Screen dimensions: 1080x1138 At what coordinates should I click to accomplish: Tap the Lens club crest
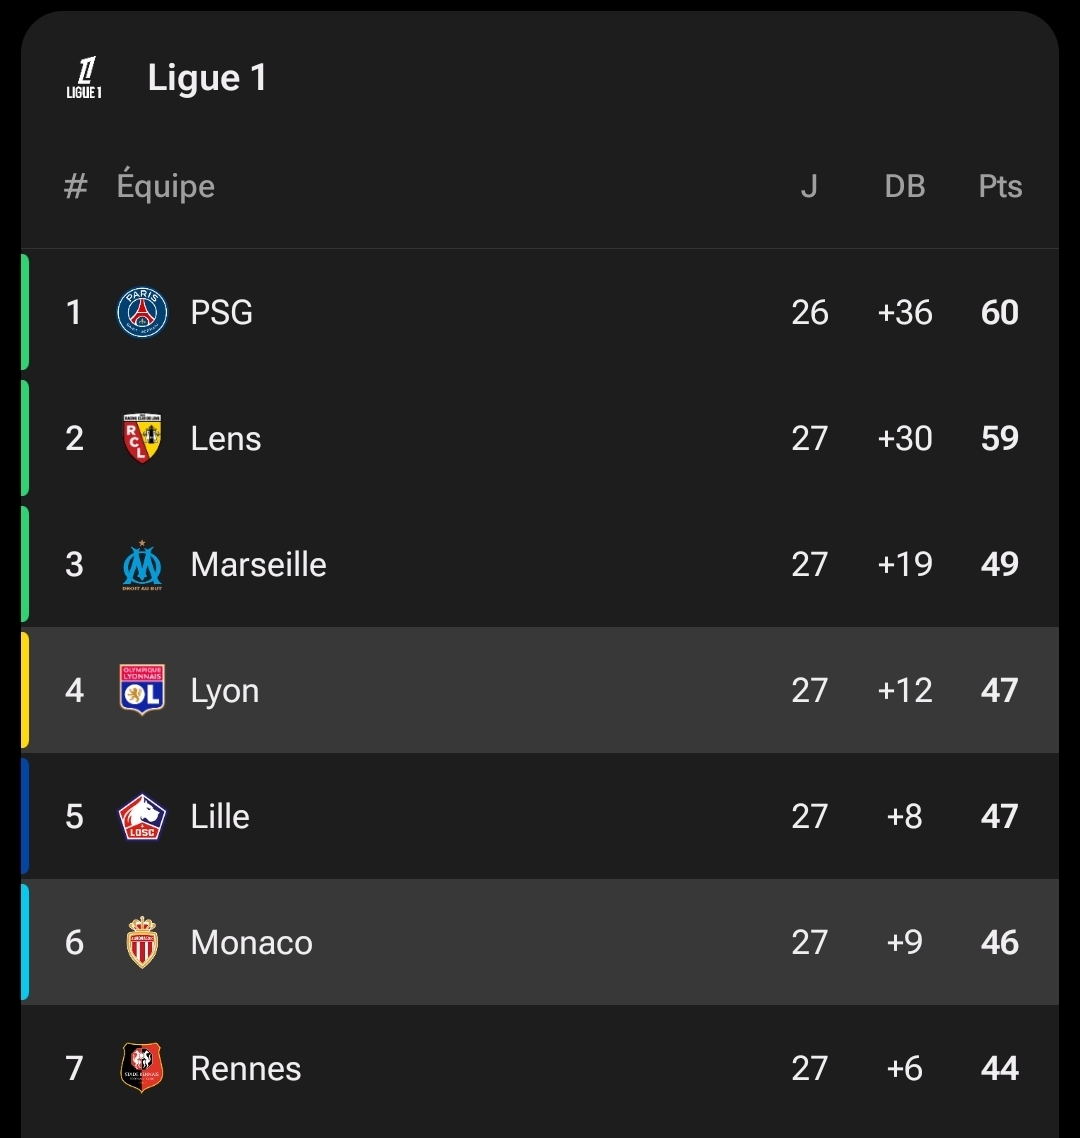pyautogui.click(x=142, y=438)
